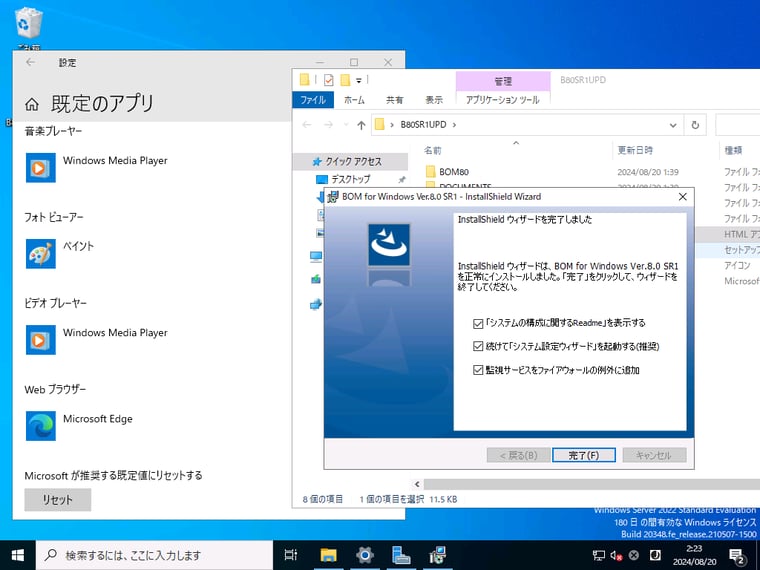This screenshot has height=570, width=760.
Task: Click the 完了(F) finish button
Action: [584, 455]
